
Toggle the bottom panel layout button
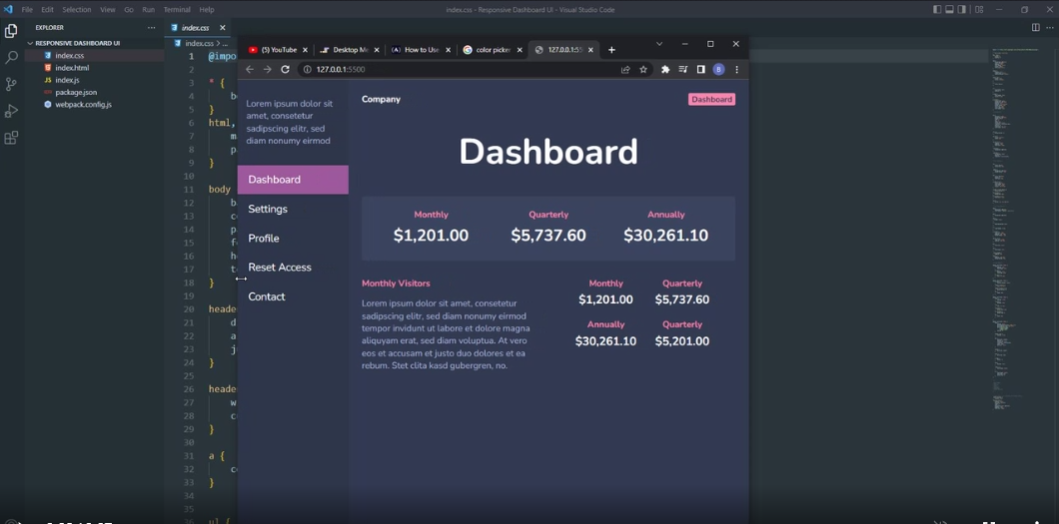(949, 10)
